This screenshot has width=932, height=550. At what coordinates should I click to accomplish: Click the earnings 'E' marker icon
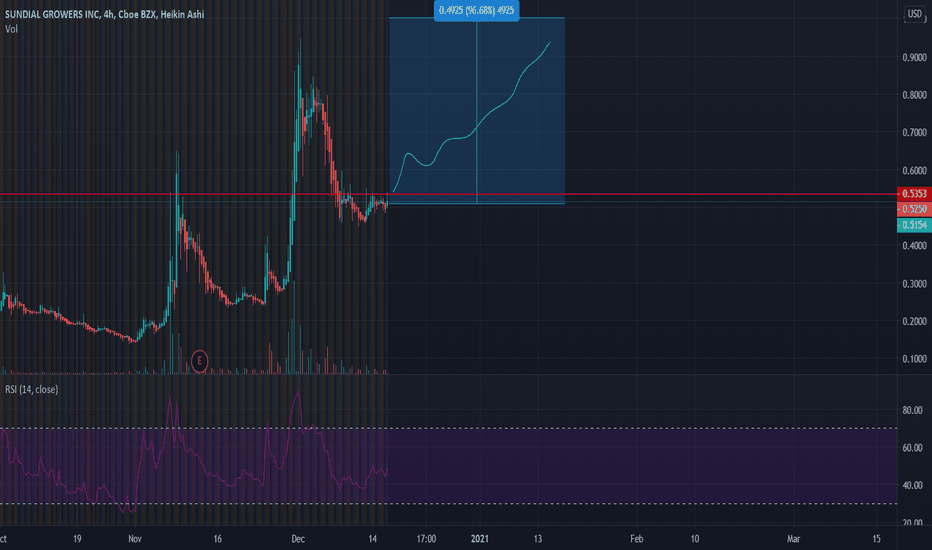click(200, 360)
